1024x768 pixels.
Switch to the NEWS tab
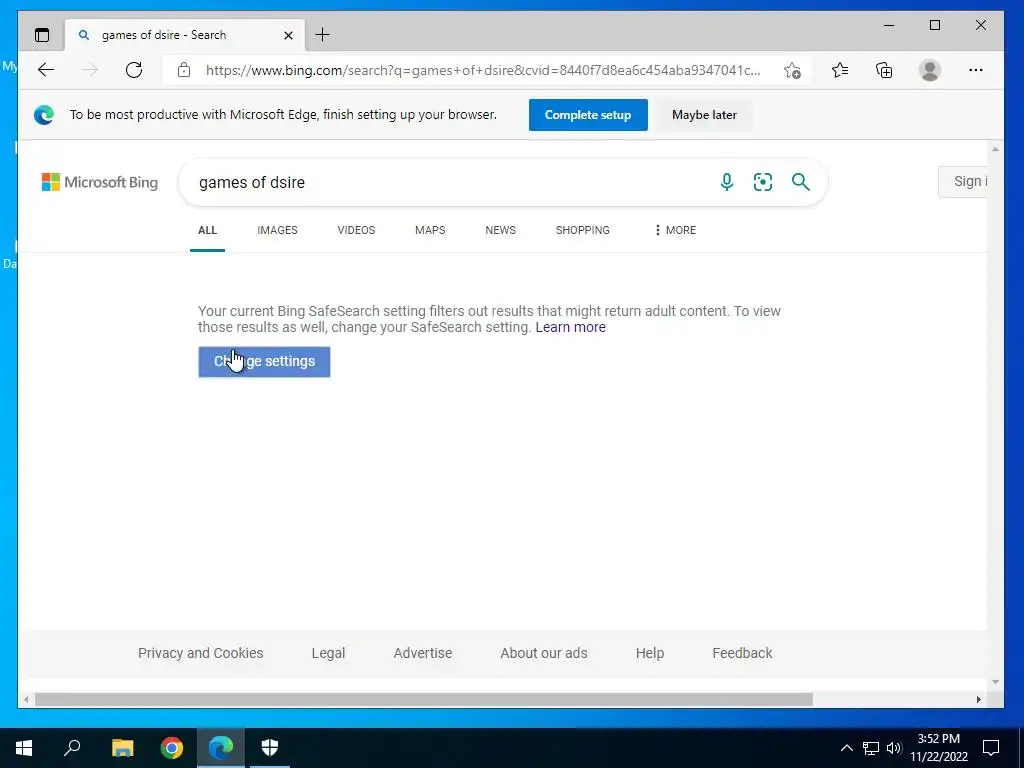pos(500,230)
